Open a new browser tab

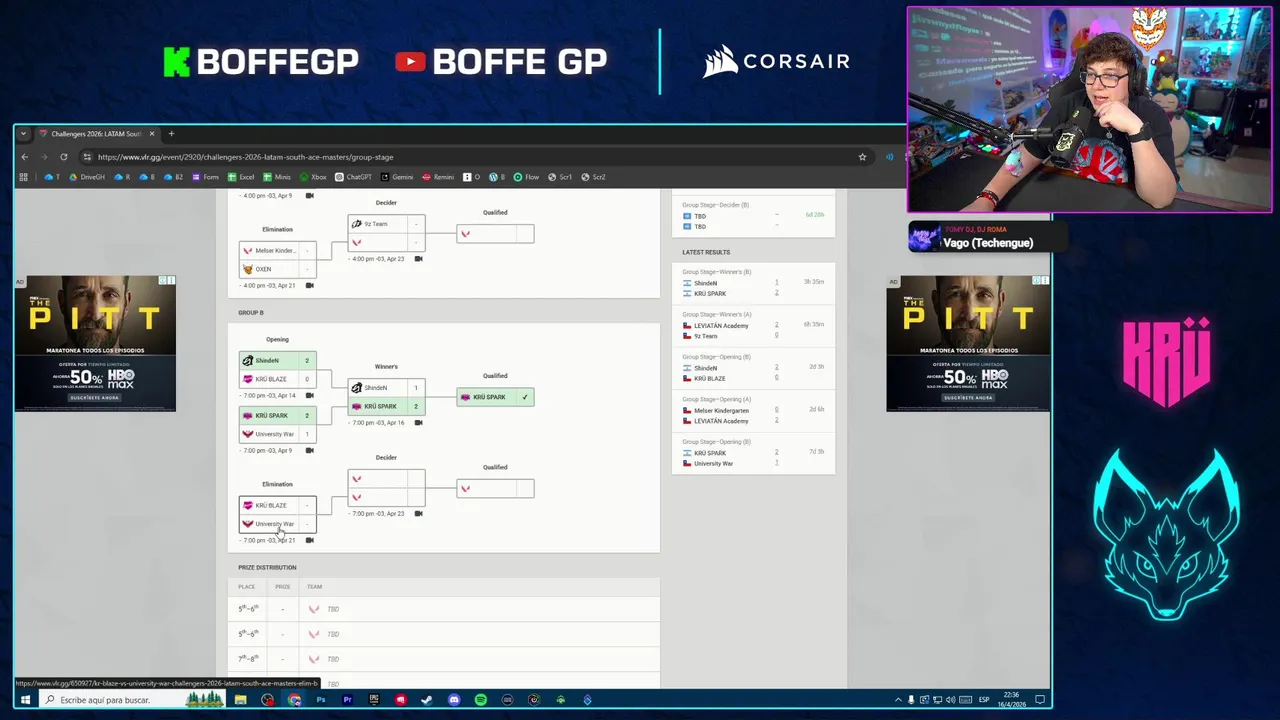(x=171, y=134)
